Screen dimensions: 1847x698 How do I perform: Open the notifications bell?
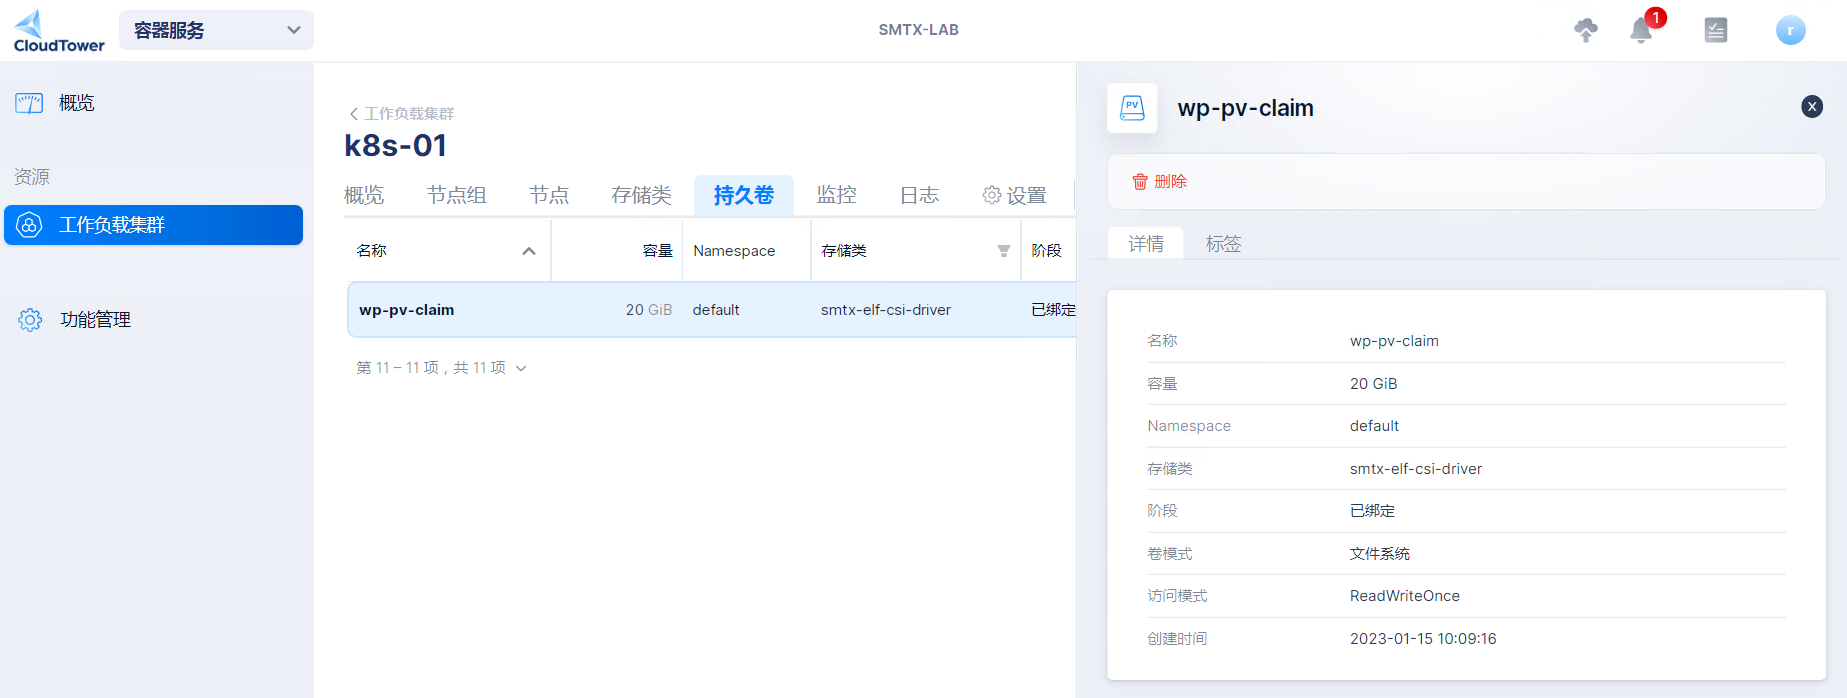pos(1641,30)
